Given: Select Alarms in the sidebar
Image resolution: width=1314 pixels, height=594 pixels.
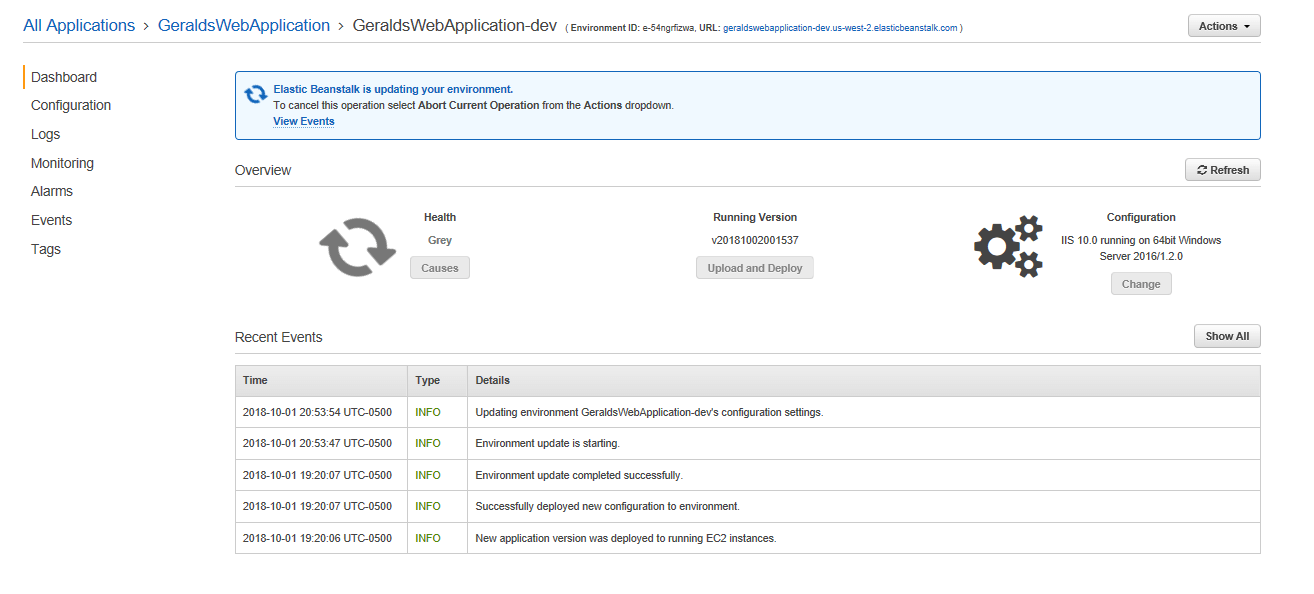Looking at the screenshot, I should coord(52,191).
